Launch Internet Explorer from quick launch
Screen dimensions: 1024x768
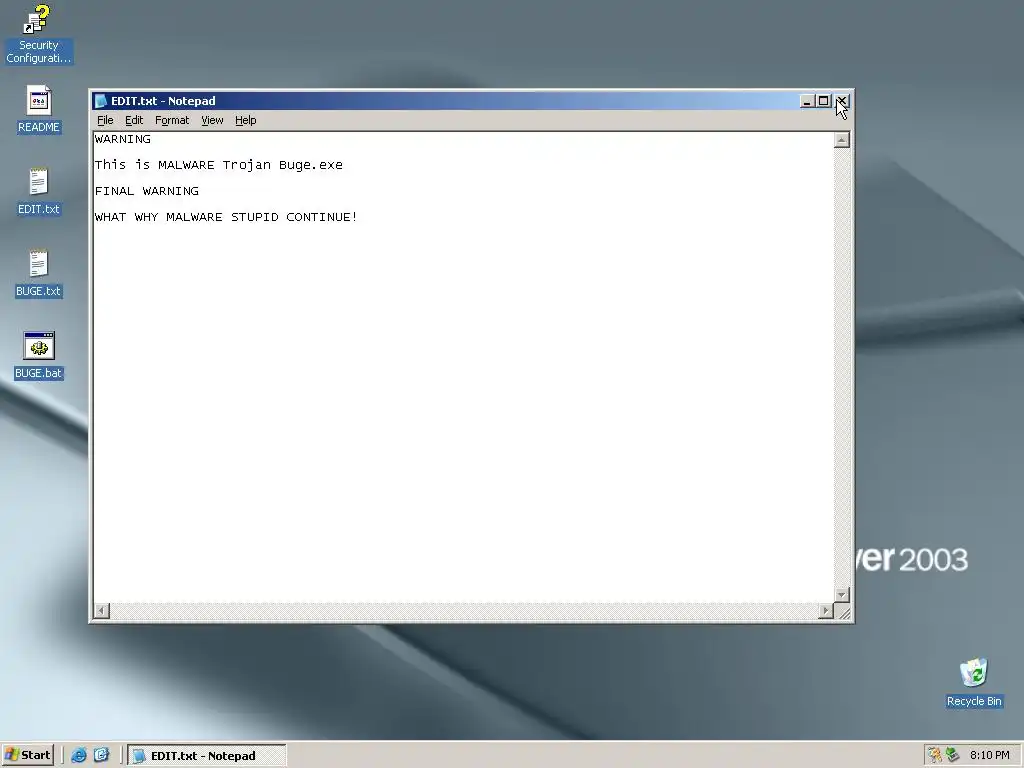point(79,756)
